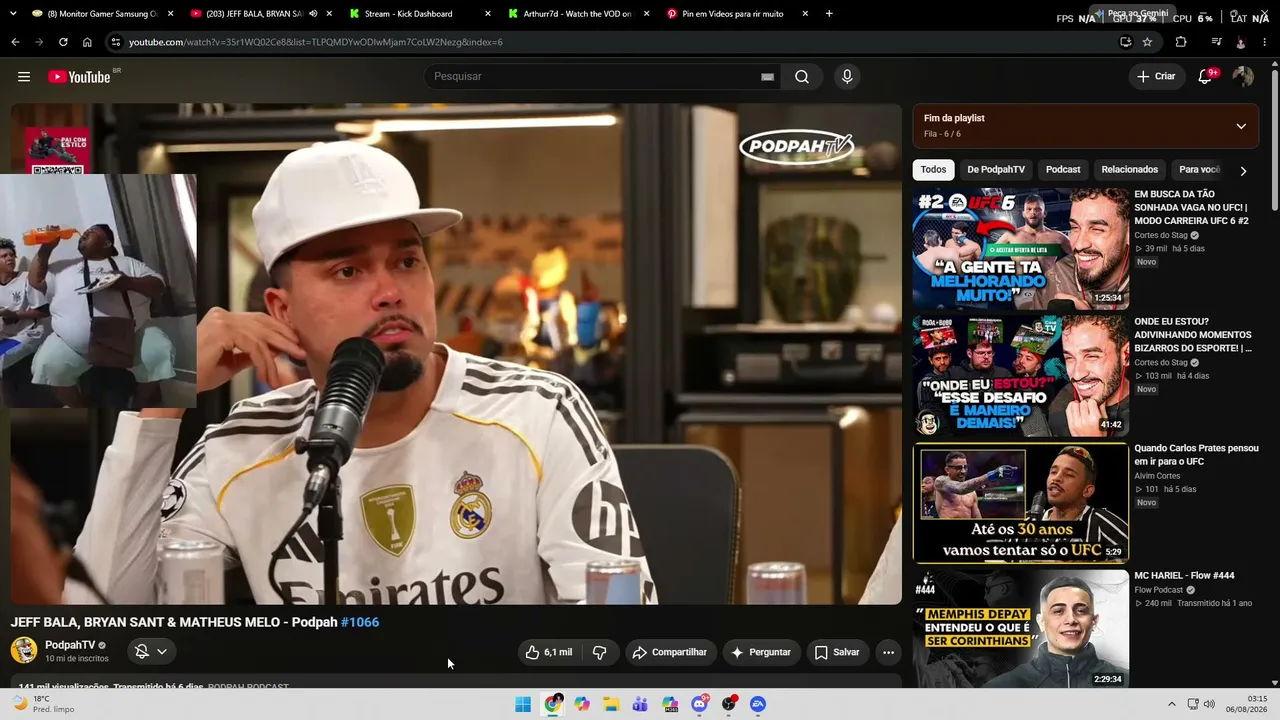This screenshot has height=720, width=1280.
Task: Open the Carlos Prates UFC video thumbnail
Action: coord(1021,503)
